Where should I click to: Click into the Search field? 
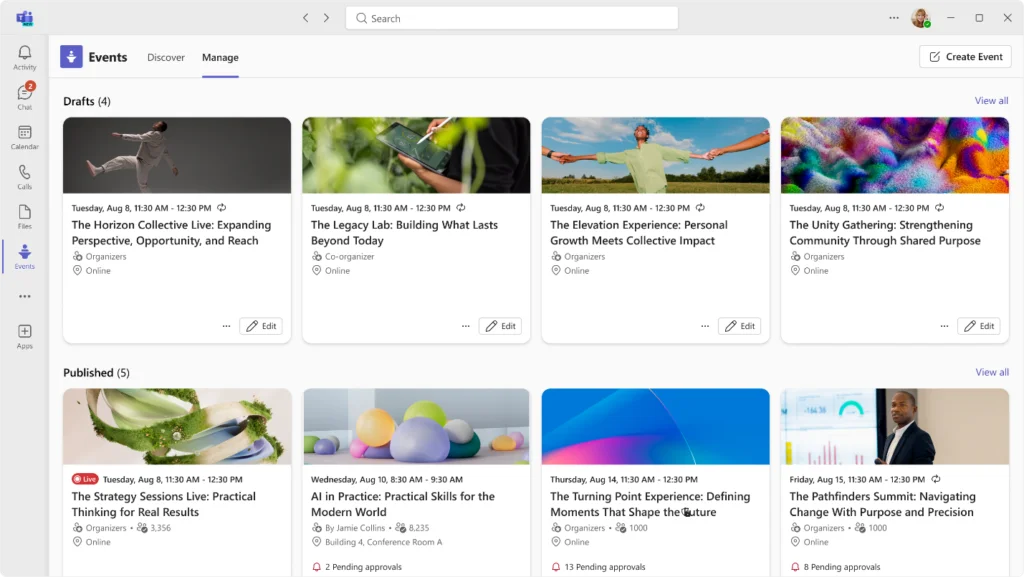511,18
